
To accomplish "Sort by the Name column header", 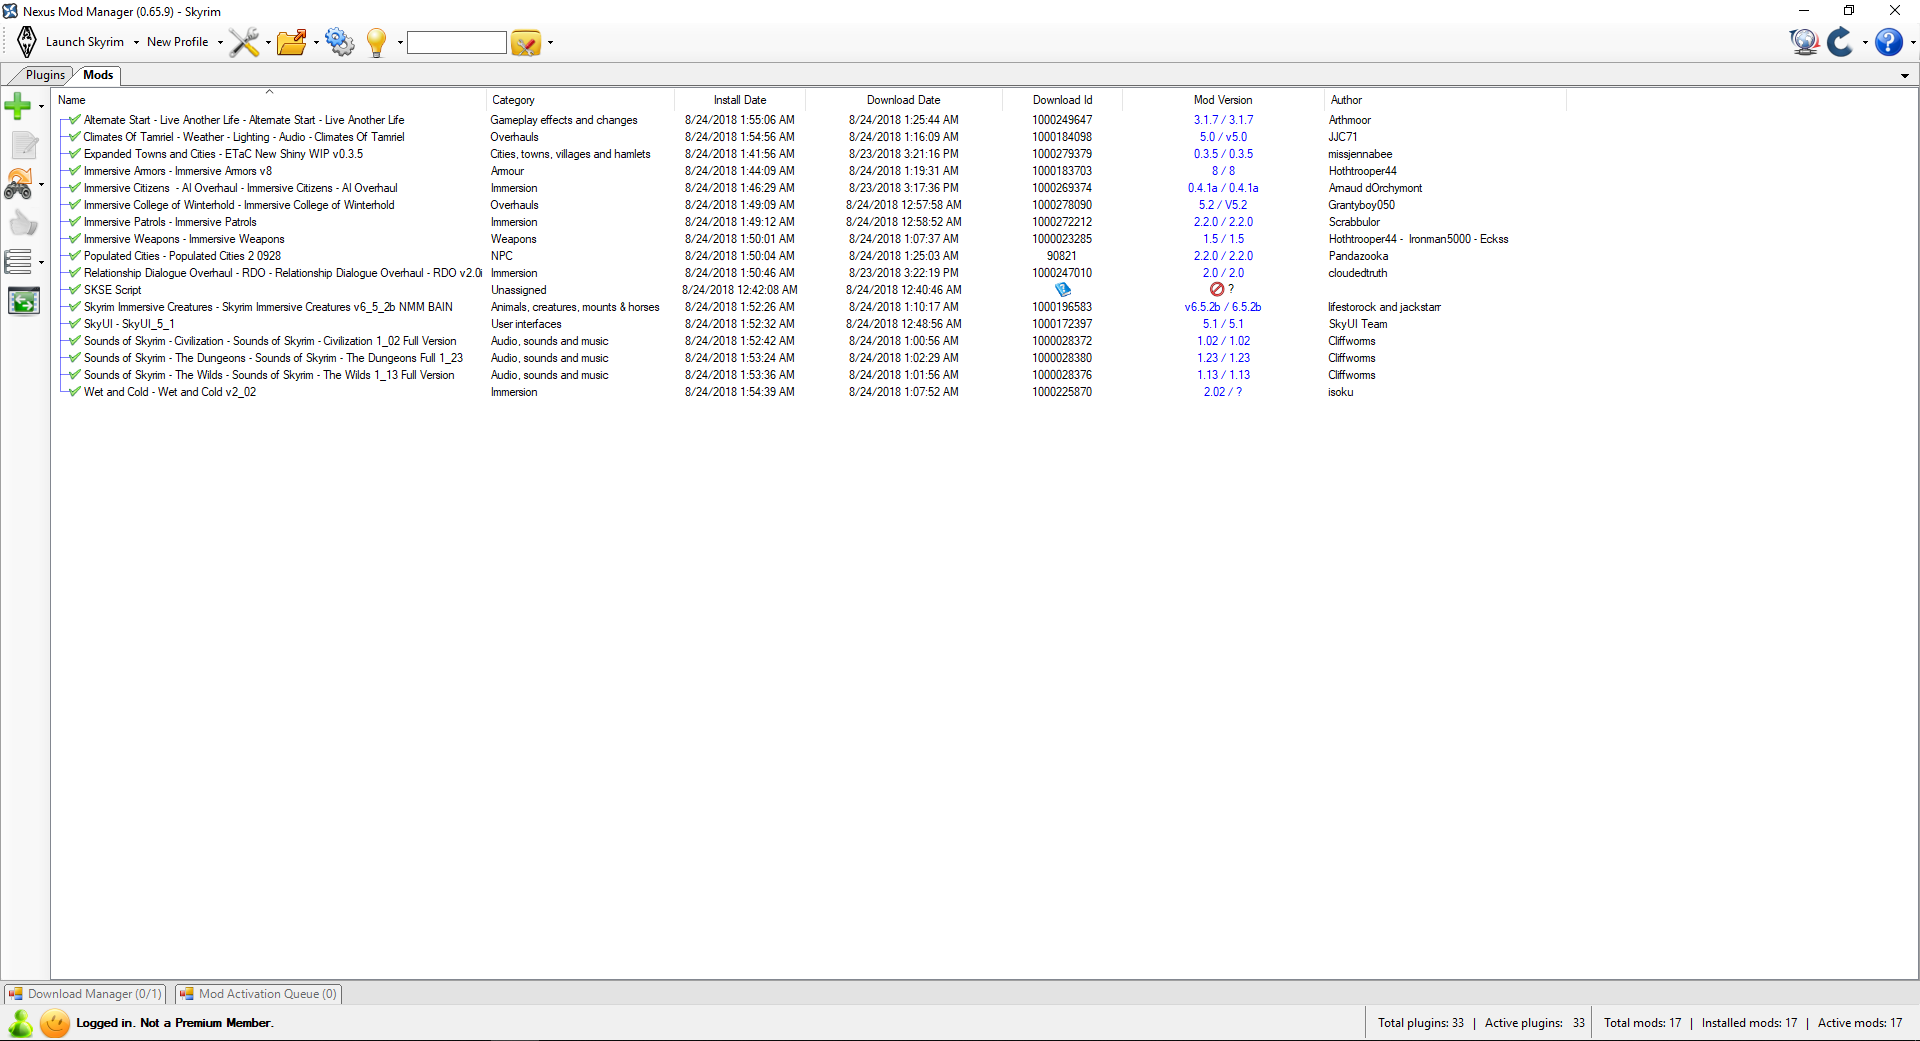I will coord(269,100).
